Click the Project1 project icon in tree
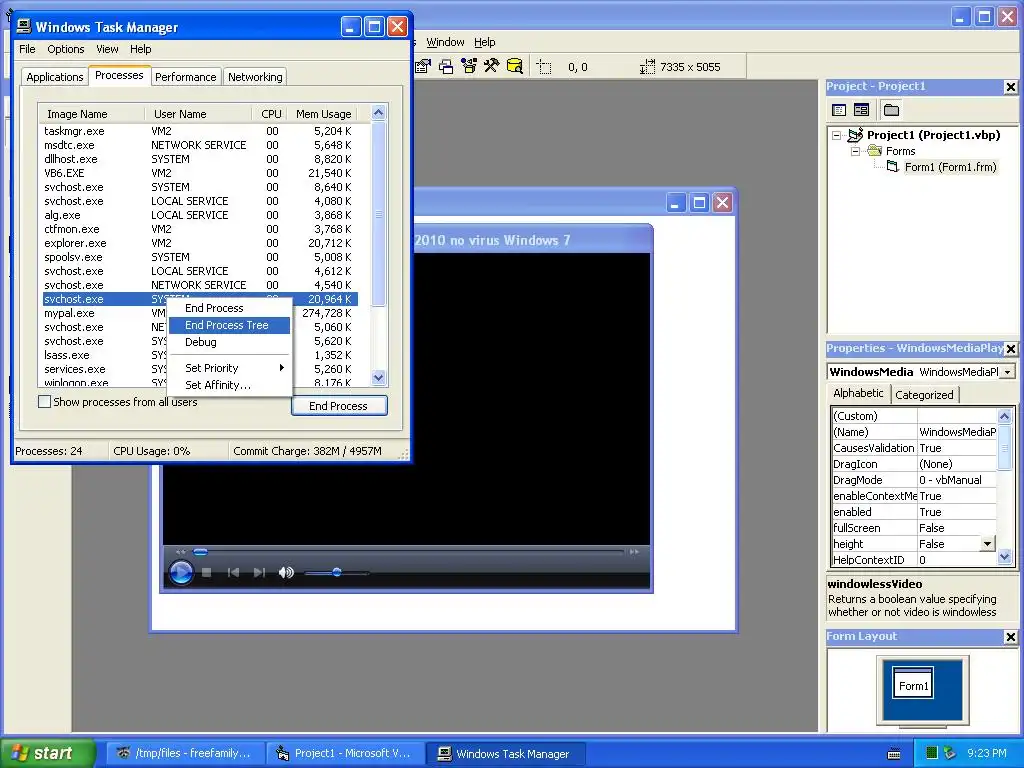Screen dimensions: 1024x768 (856, 135)
